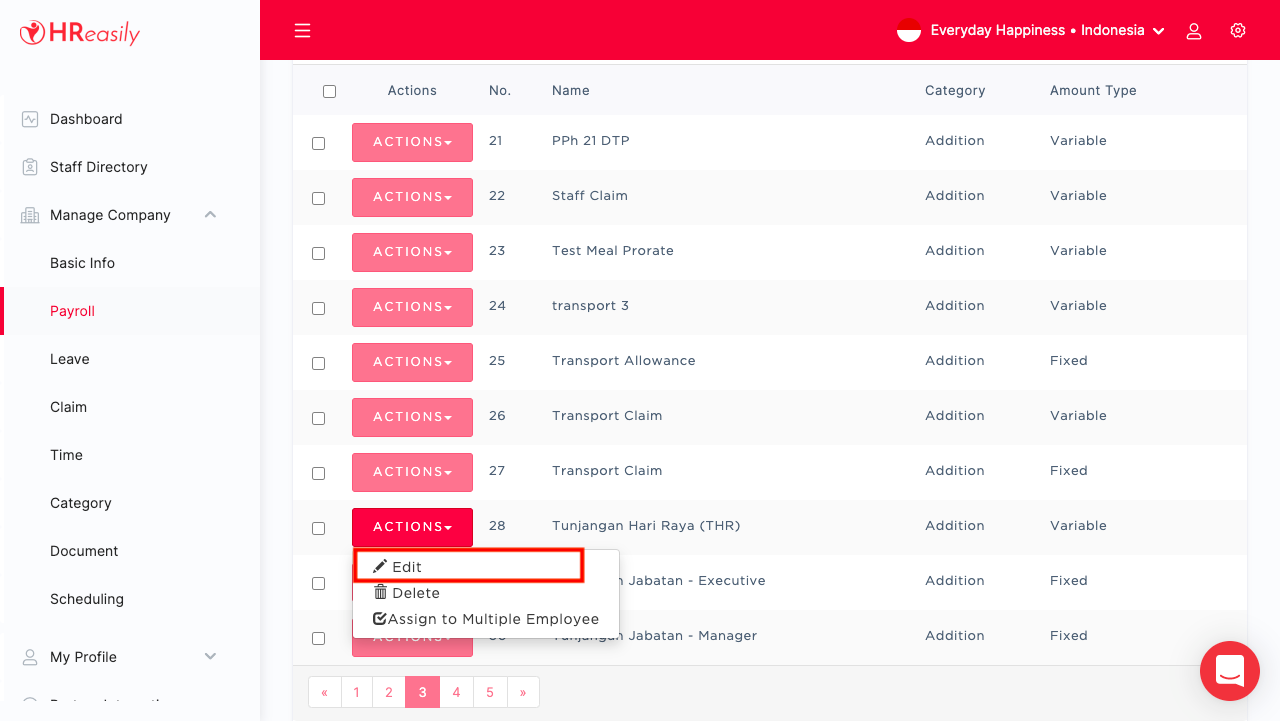The height and width of the screenshot is (721, 1280).
Task: Check the box for PPh 21 DTP row
Action: tap(318, 143)
